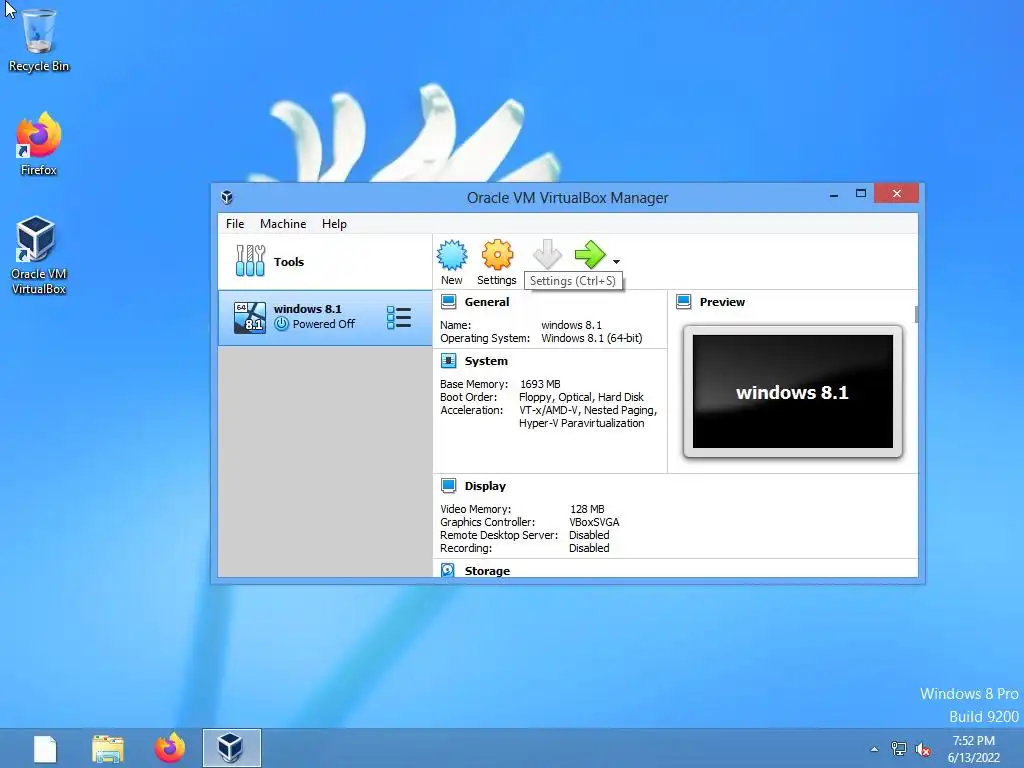Click the details pane vertical scrollbar
Viewport: 1024px width, 768px height.
[x=916, y=314]
